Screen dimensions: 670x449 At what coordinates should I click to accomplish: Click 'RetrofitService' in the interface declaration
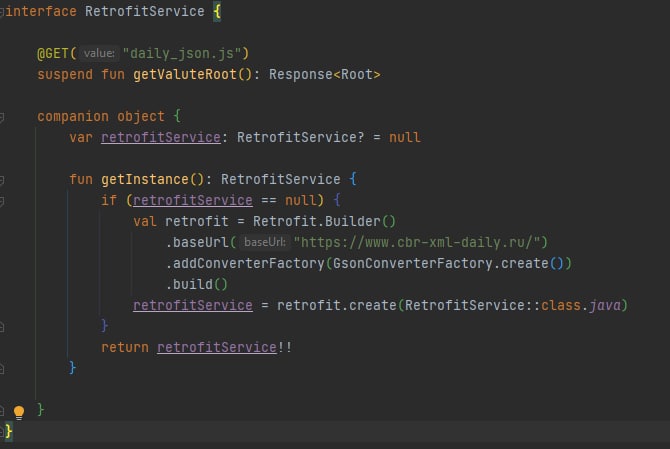click(144, 11)
